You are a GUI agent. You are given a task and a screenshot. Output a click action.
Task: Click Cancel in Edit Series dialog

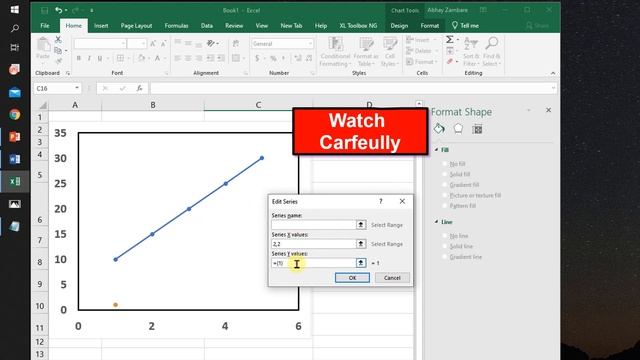pyautogui.click(x=392, y=278)
